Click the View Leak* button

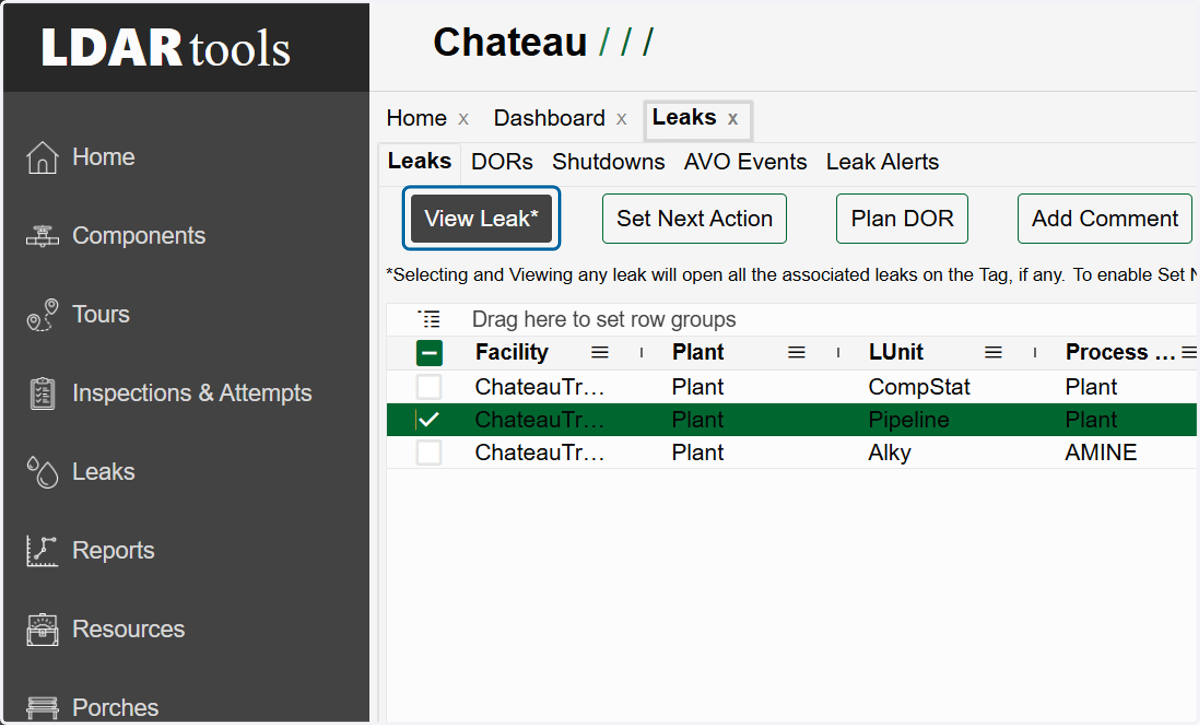point(481,218)
